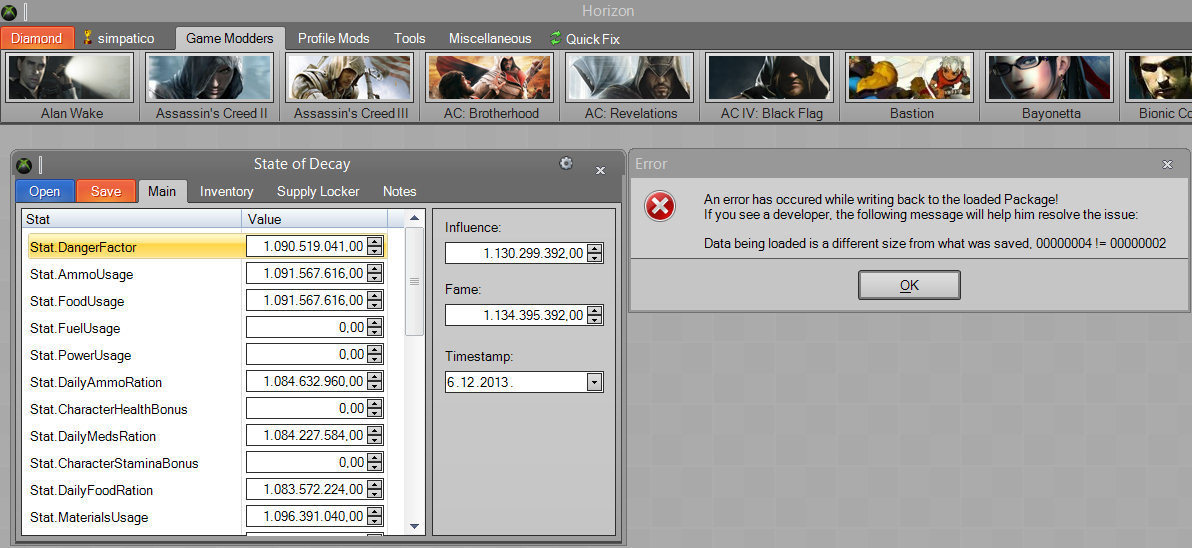Switch to the Profile Mods tab
This screenshot has height=548, width=1192.
tap(333, 38)
